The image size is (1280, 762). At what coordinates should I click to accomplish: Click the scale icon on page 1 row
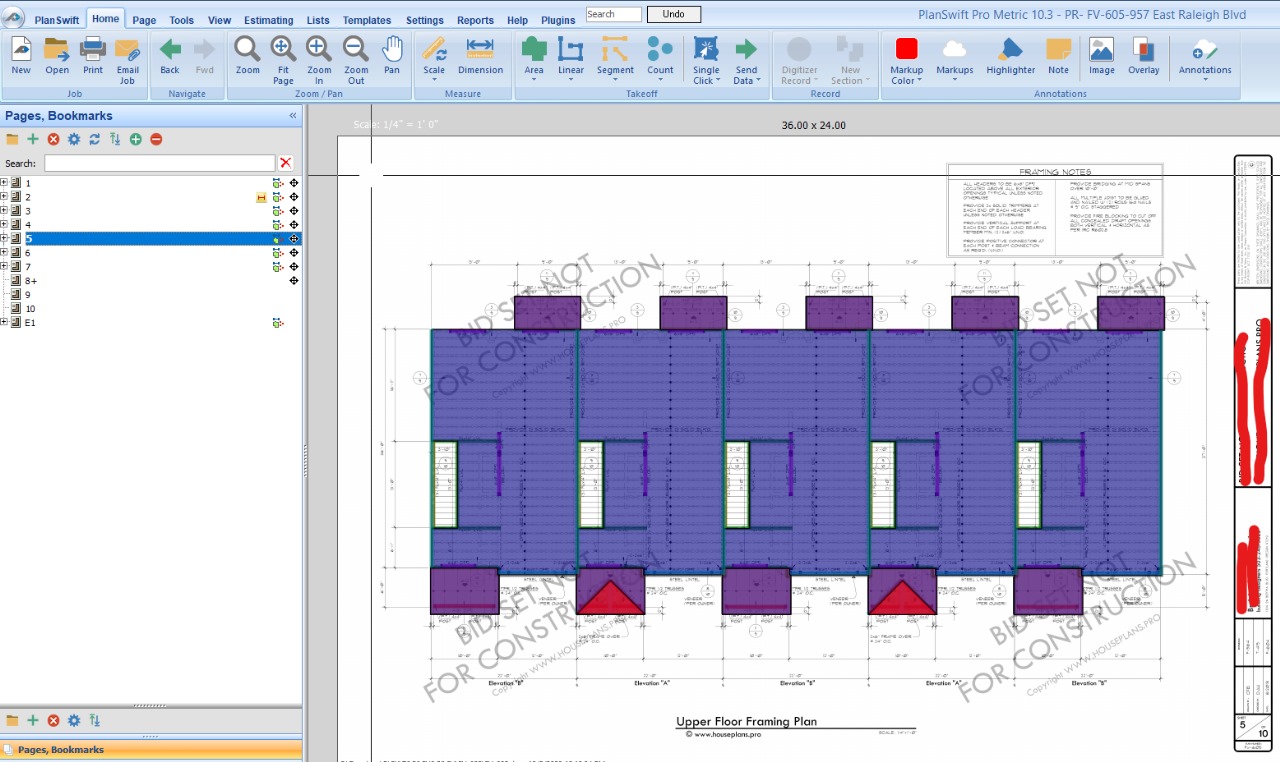click(x=278, y=183)
